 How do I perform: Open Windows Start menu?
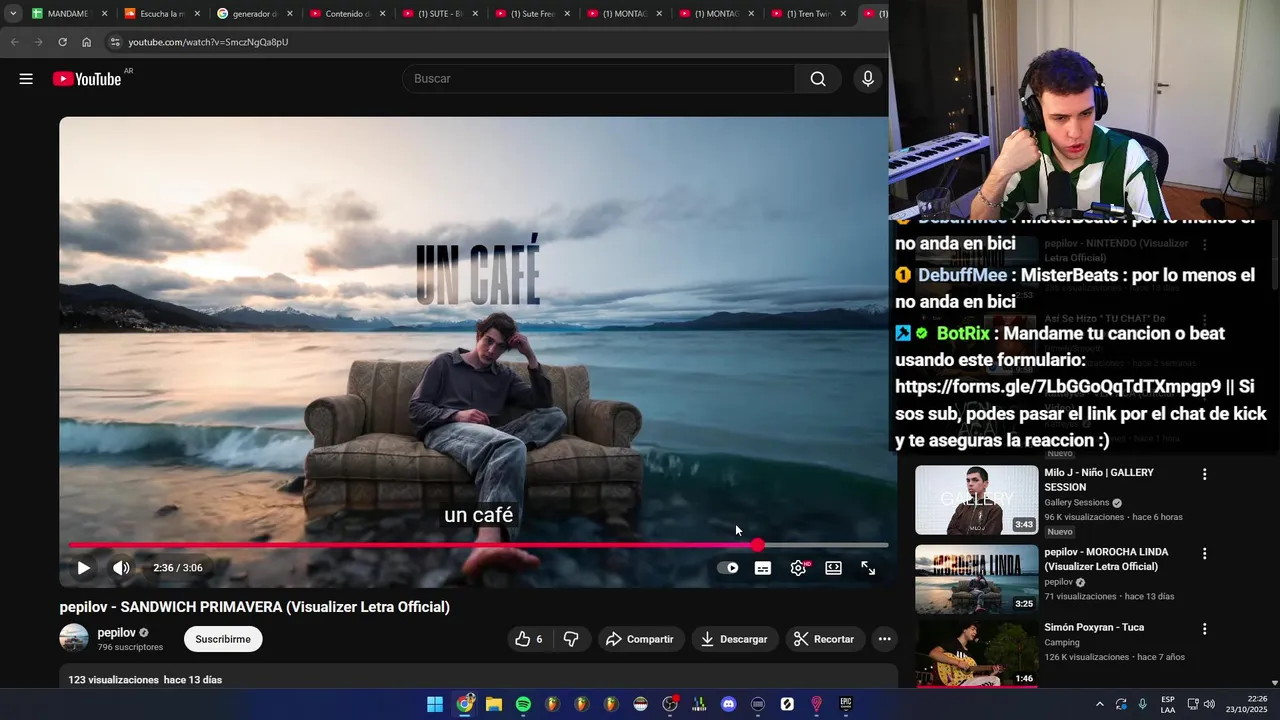(x=435, y=704)
